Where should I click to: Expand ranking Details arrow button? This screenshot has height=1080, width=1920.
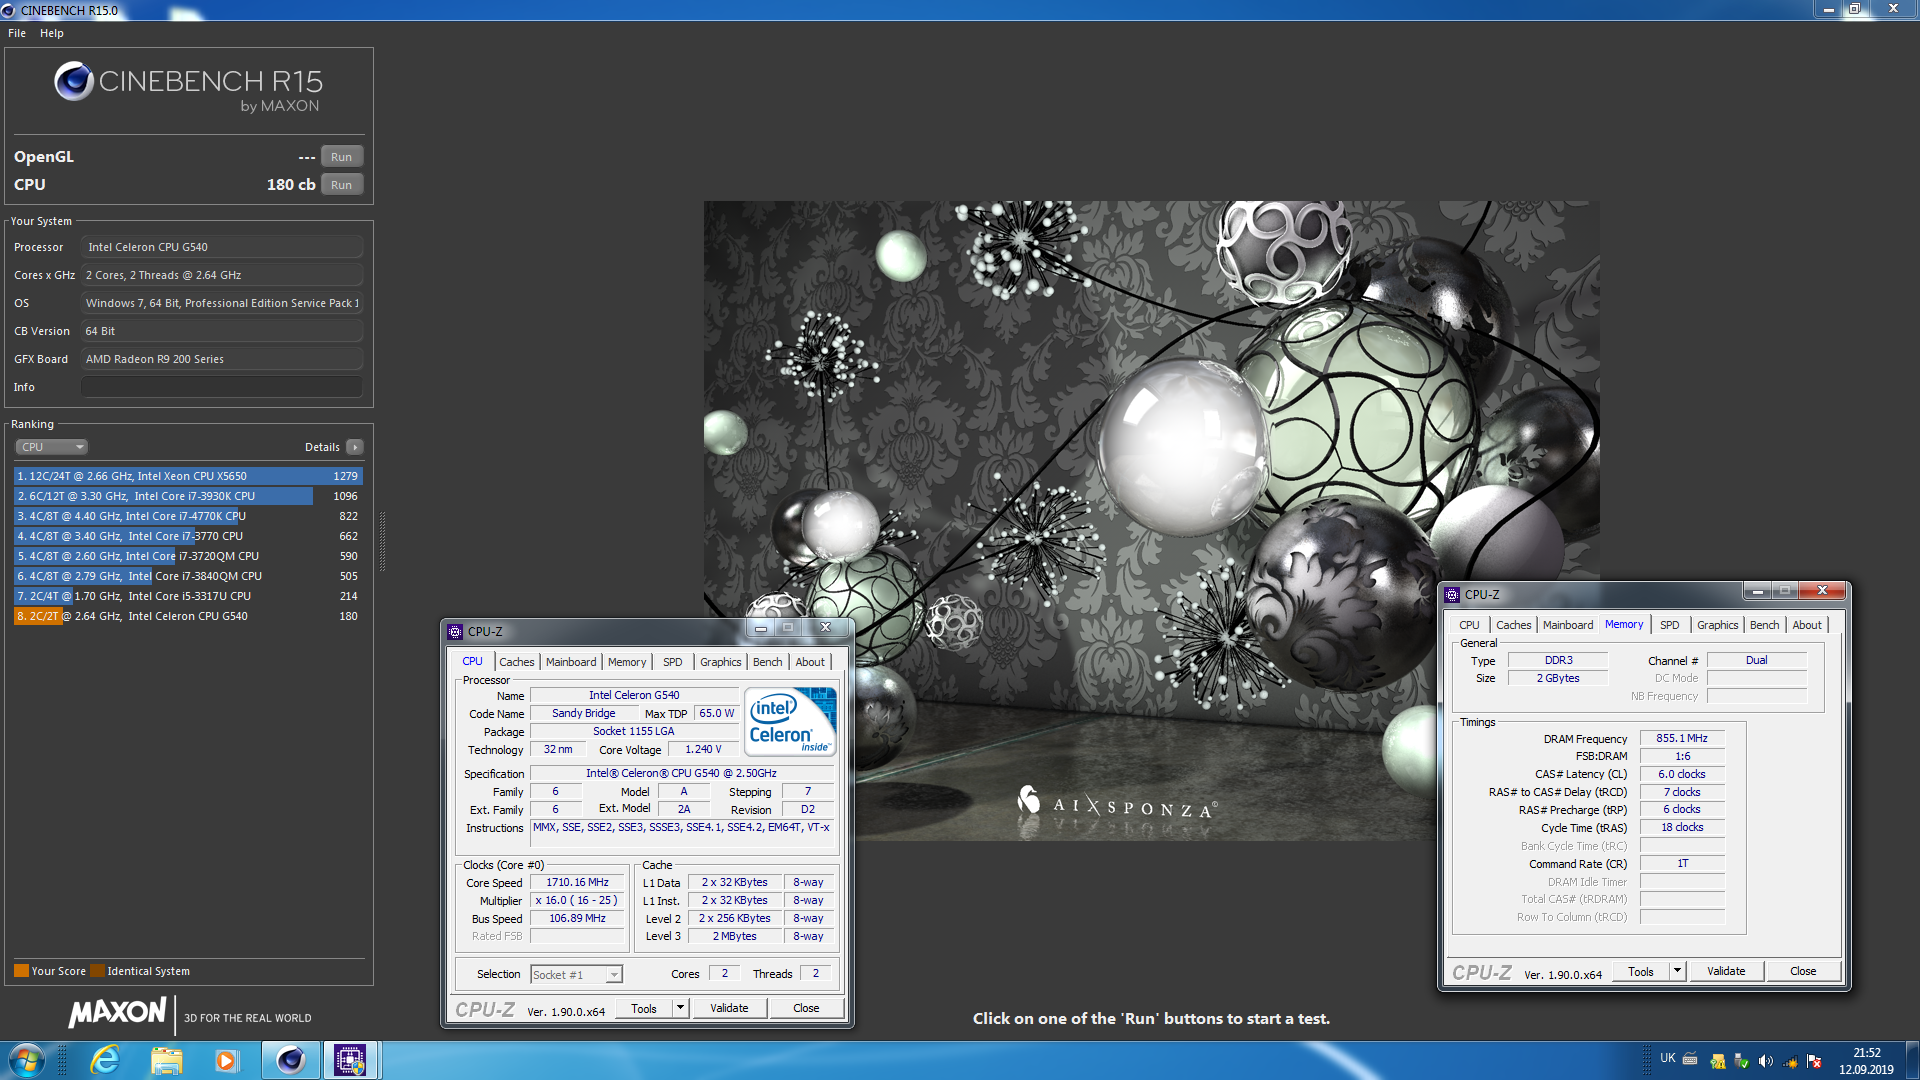354,447
